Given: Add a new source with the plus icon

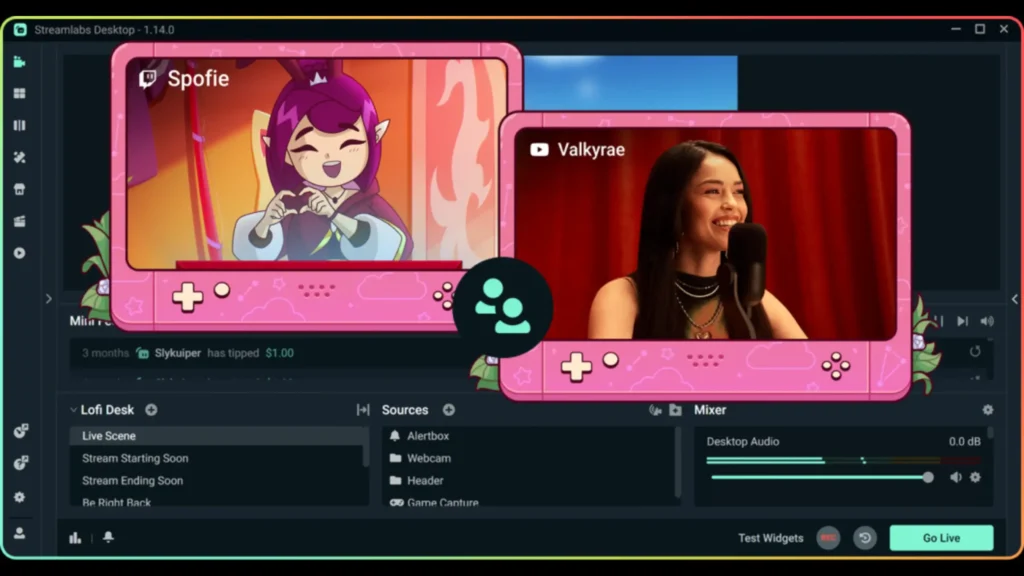Looking at the screenshot, I should 449,409.
